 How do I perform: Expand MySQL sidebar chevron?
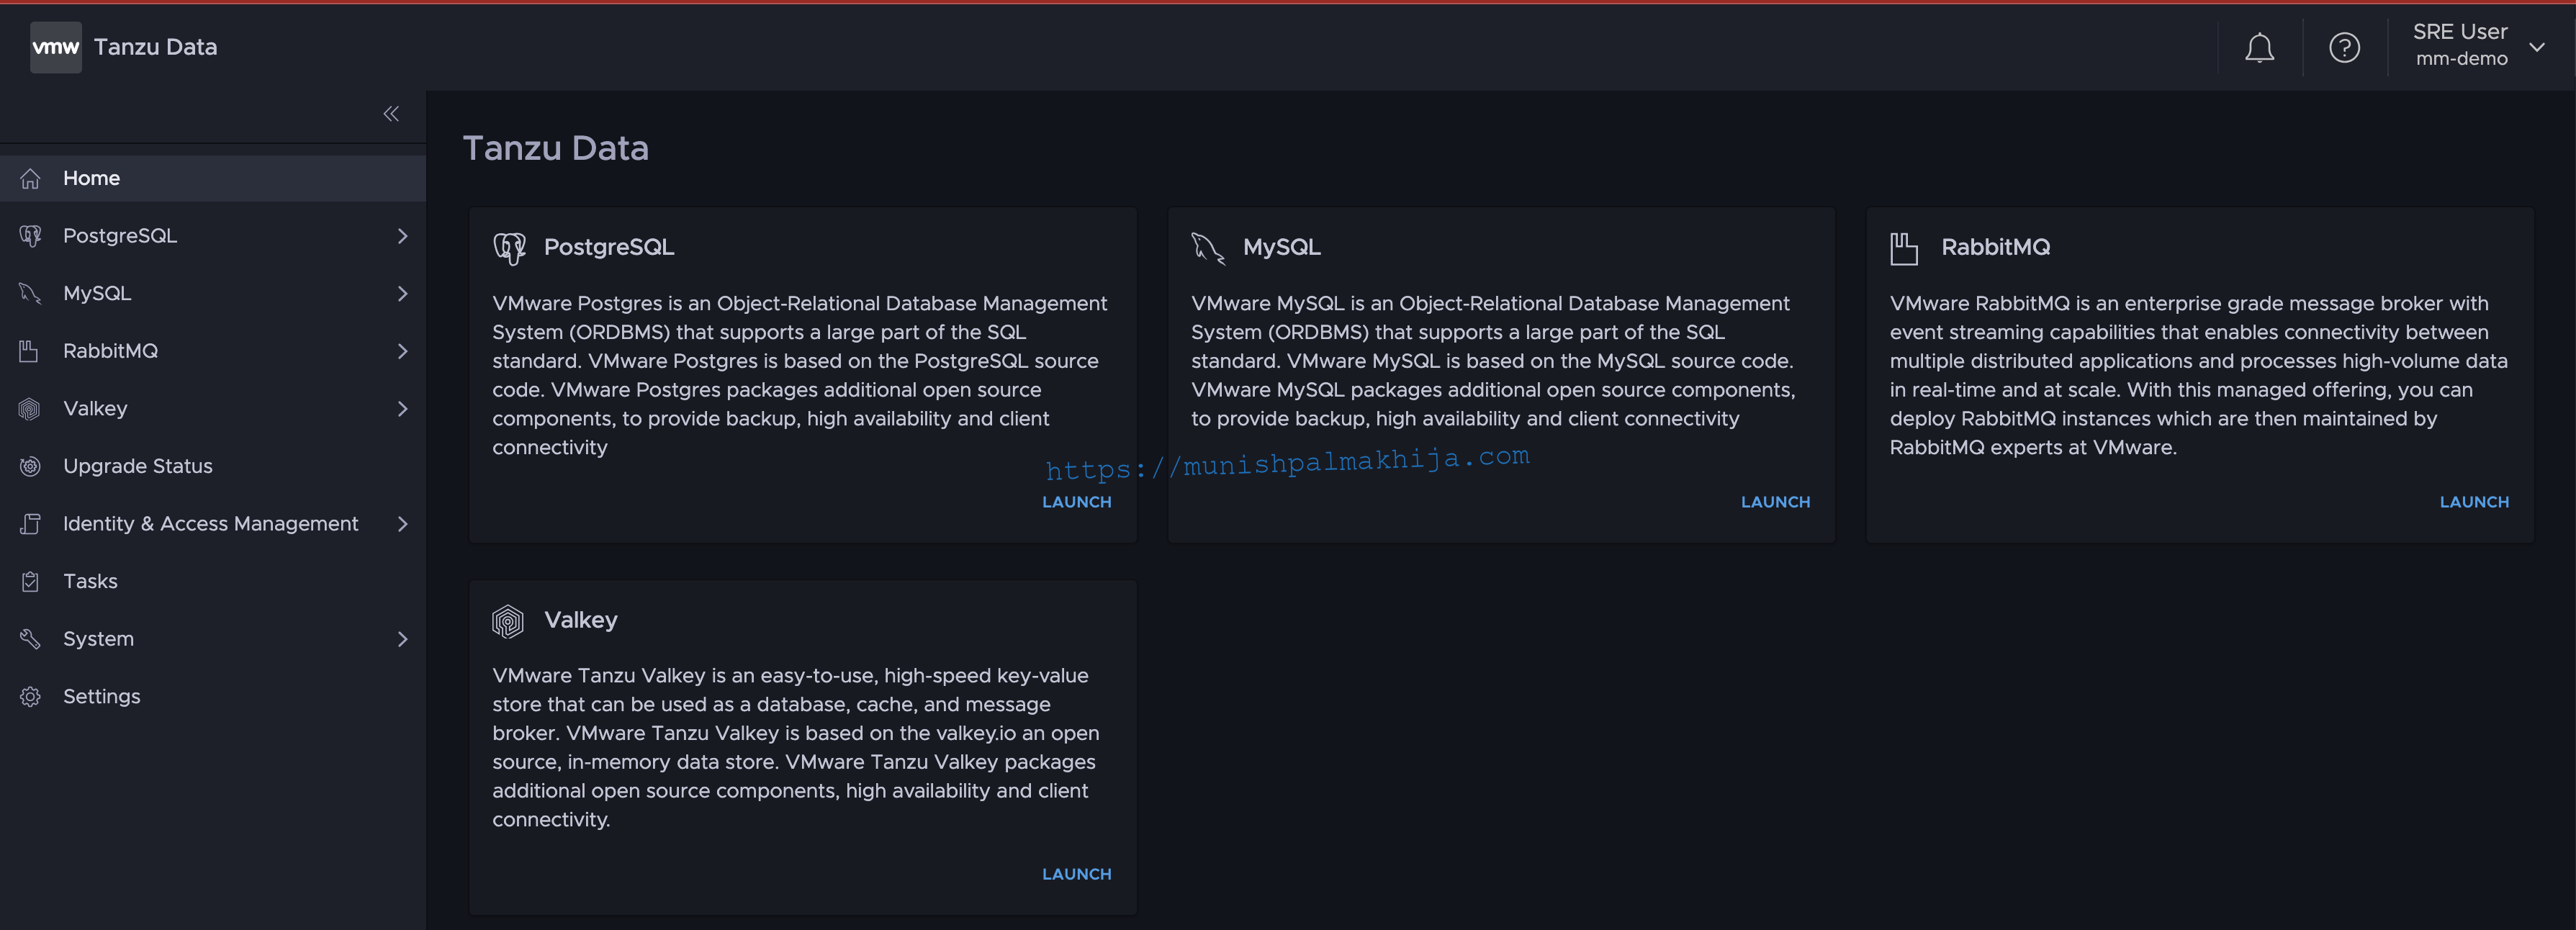402,294
